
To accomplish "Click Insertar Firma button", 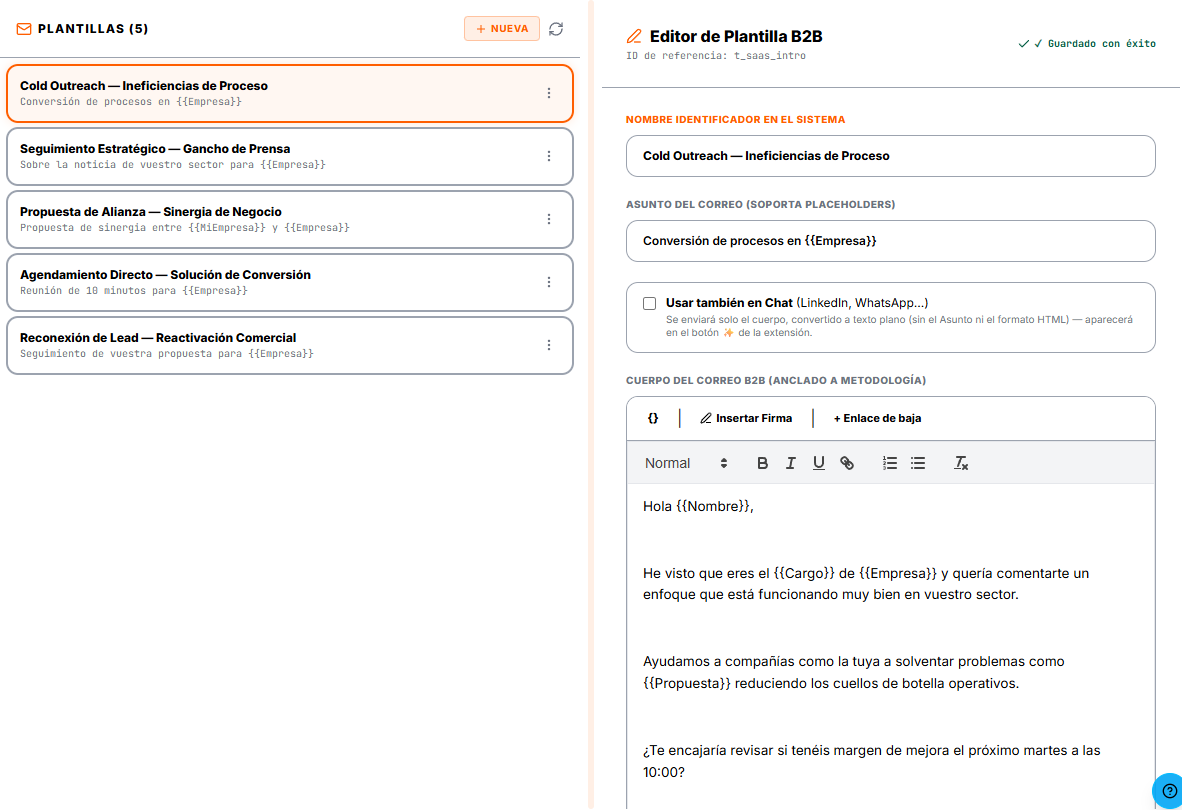I will 746,418.
